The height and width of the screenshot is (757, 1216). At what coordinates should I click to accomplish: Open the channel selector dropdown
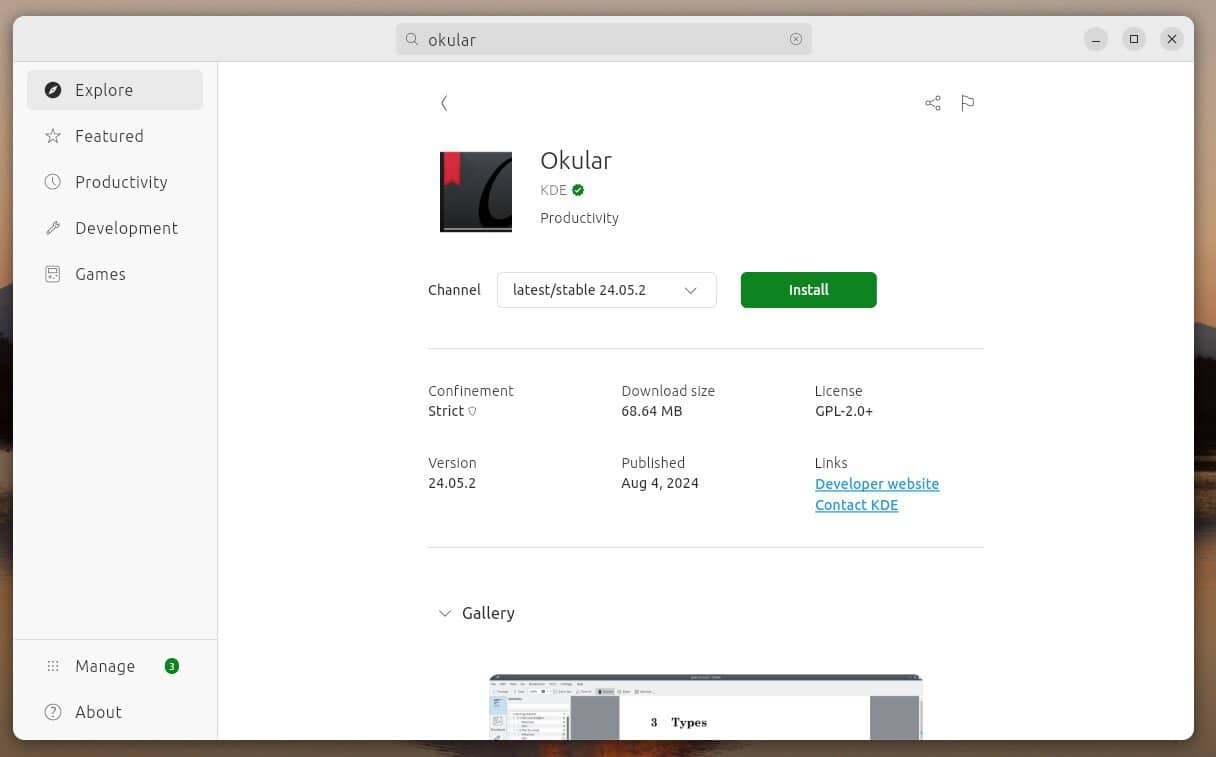(606, 290)
